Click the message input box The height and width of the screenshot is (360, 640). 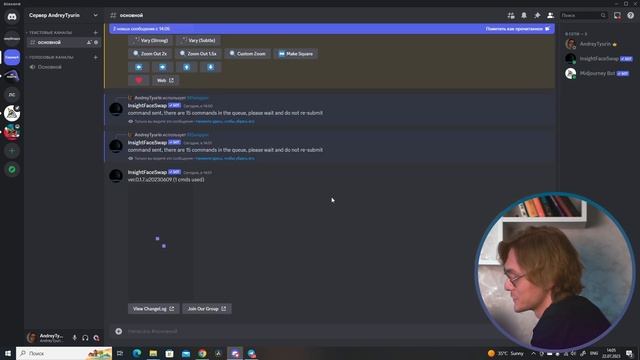pyautogui.click(x=302, y=331)
